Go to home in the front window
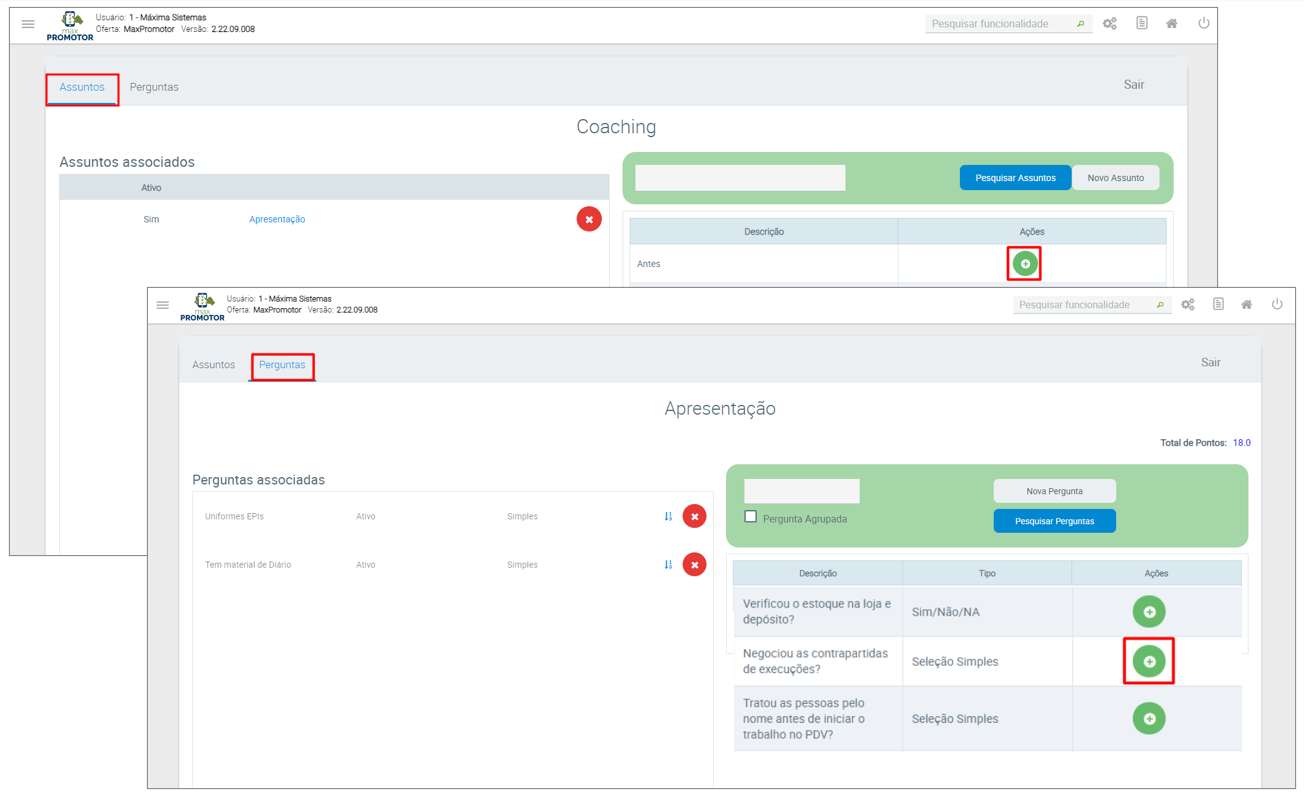Screen dimensions: 1304x795 1246,305
